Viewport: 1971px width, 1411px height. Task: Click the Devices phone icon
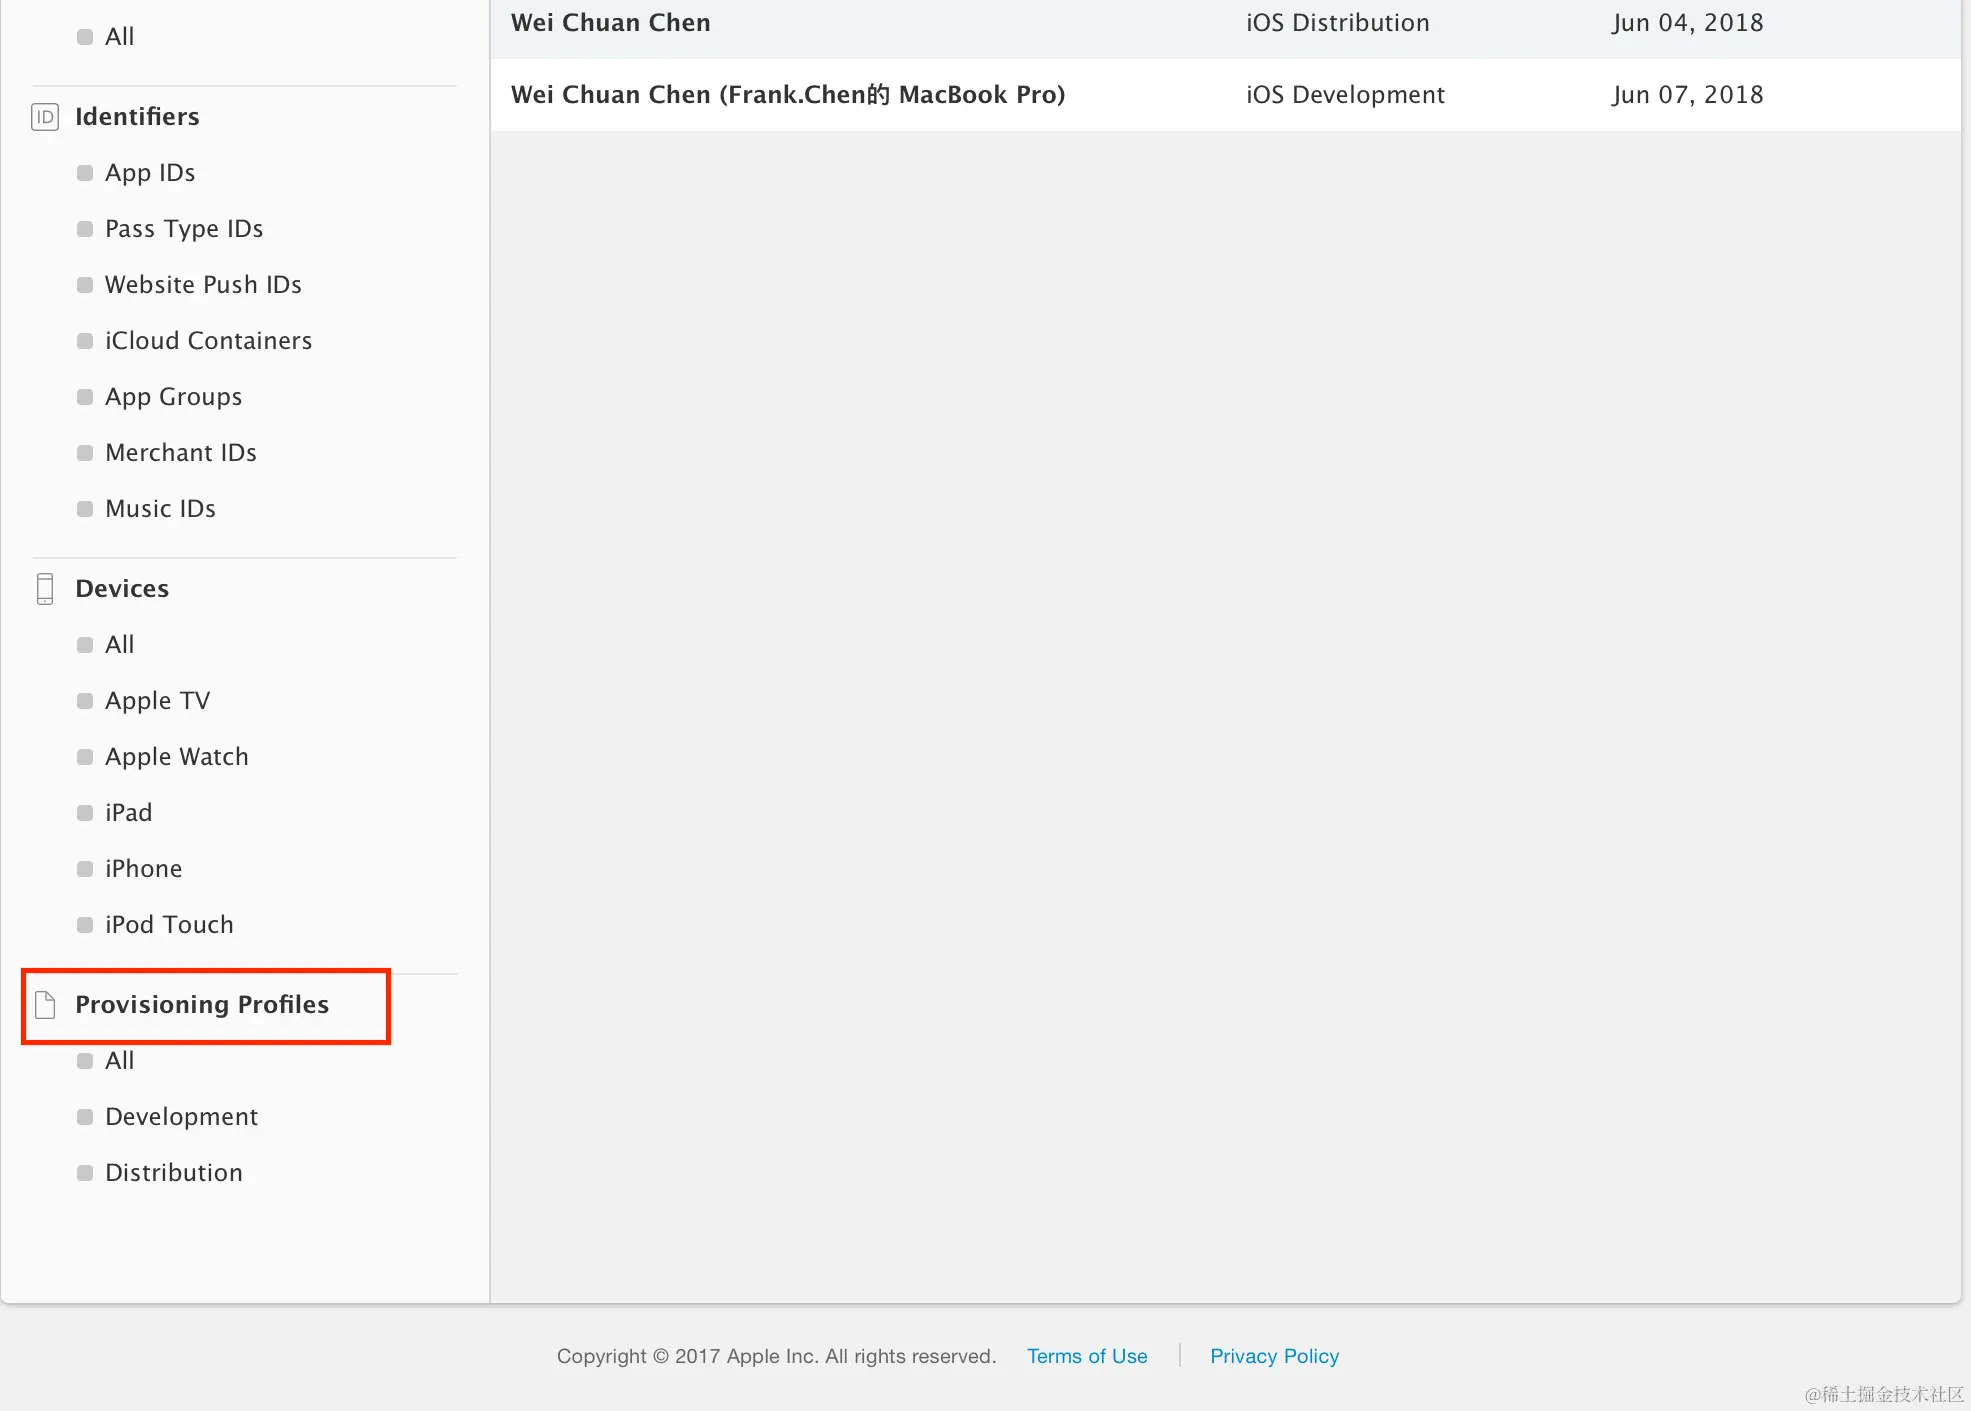coord(45,589)
